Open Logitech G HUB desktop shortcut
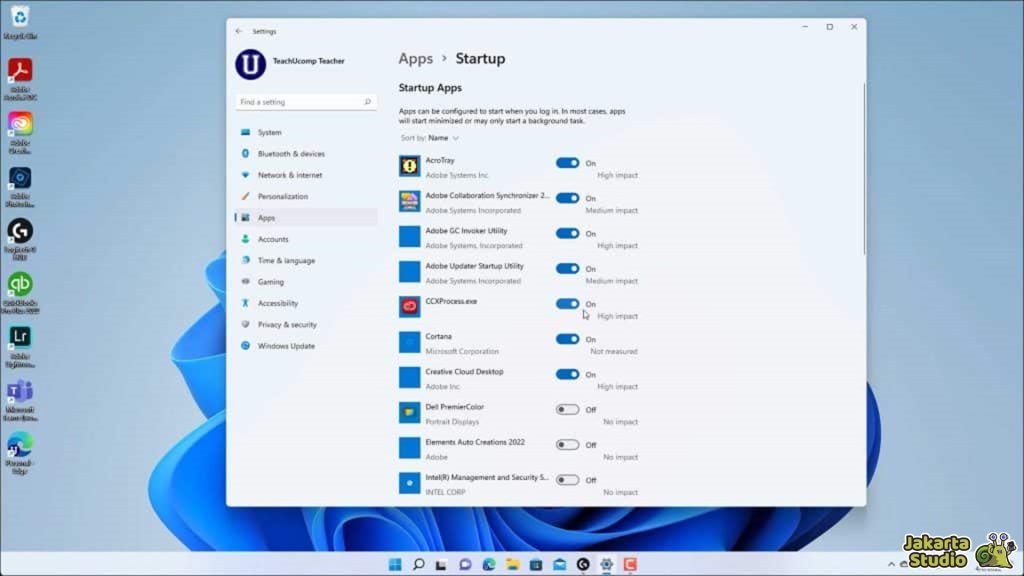 tap(20, 238)
